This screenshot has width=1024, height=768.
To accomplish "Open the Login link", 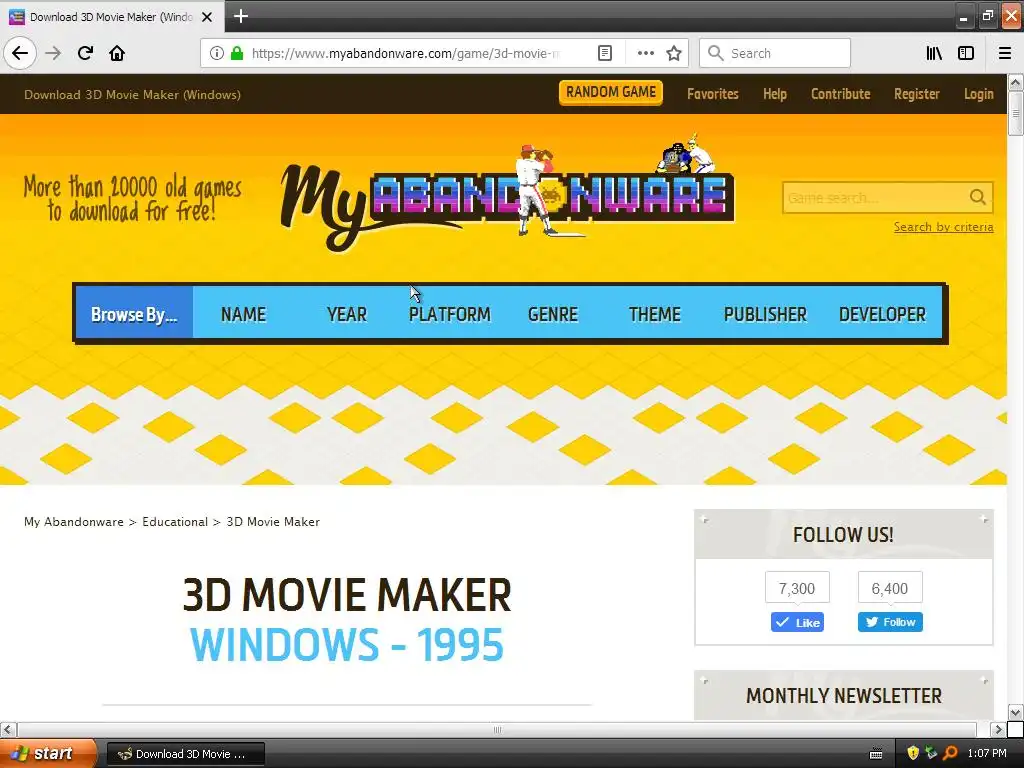I will [978, 94].
